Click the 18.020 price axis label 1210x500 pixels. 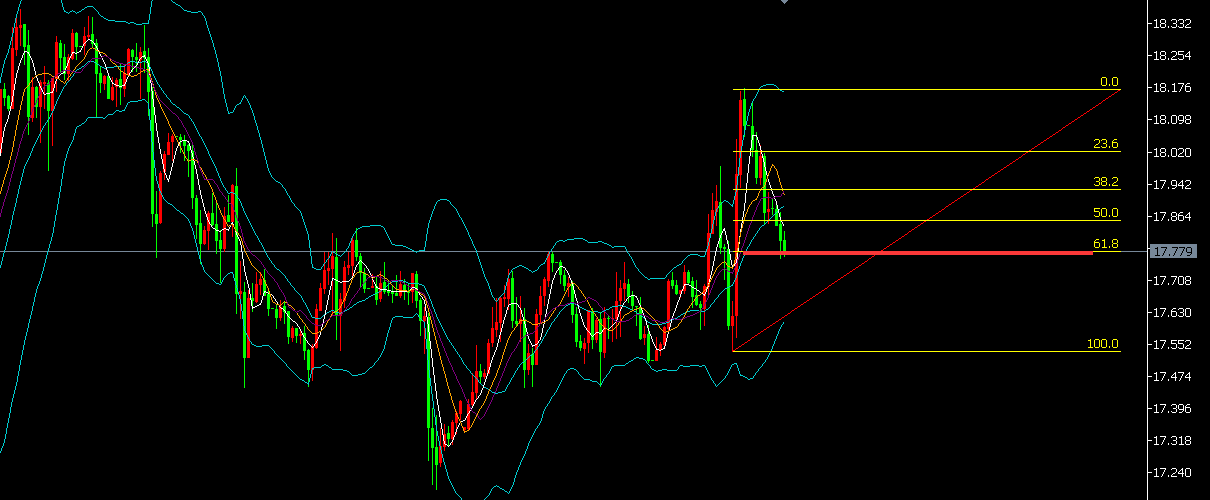click(1172, 152)
